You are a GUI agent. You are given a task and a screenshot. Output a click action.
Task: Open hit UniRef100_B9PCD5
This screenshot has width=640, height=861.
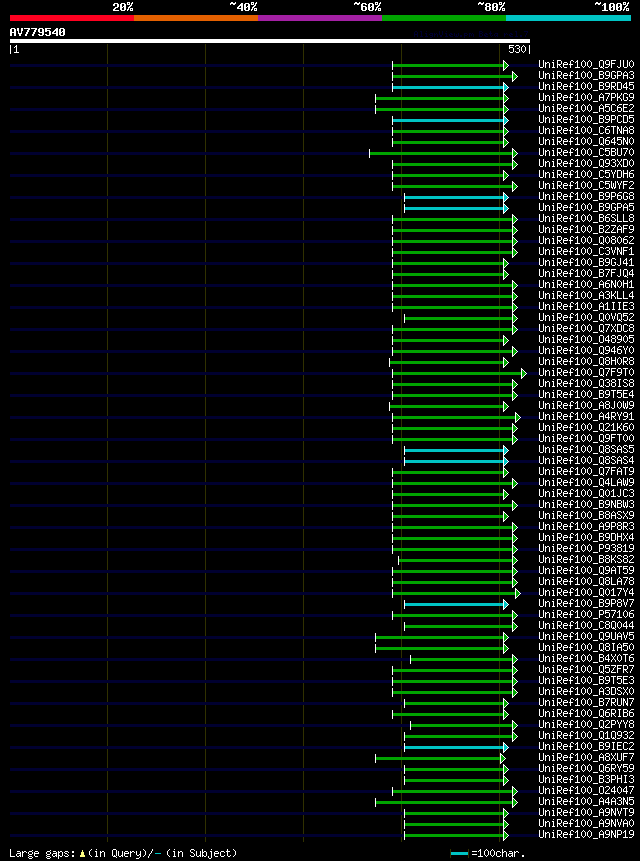point(586,120)
